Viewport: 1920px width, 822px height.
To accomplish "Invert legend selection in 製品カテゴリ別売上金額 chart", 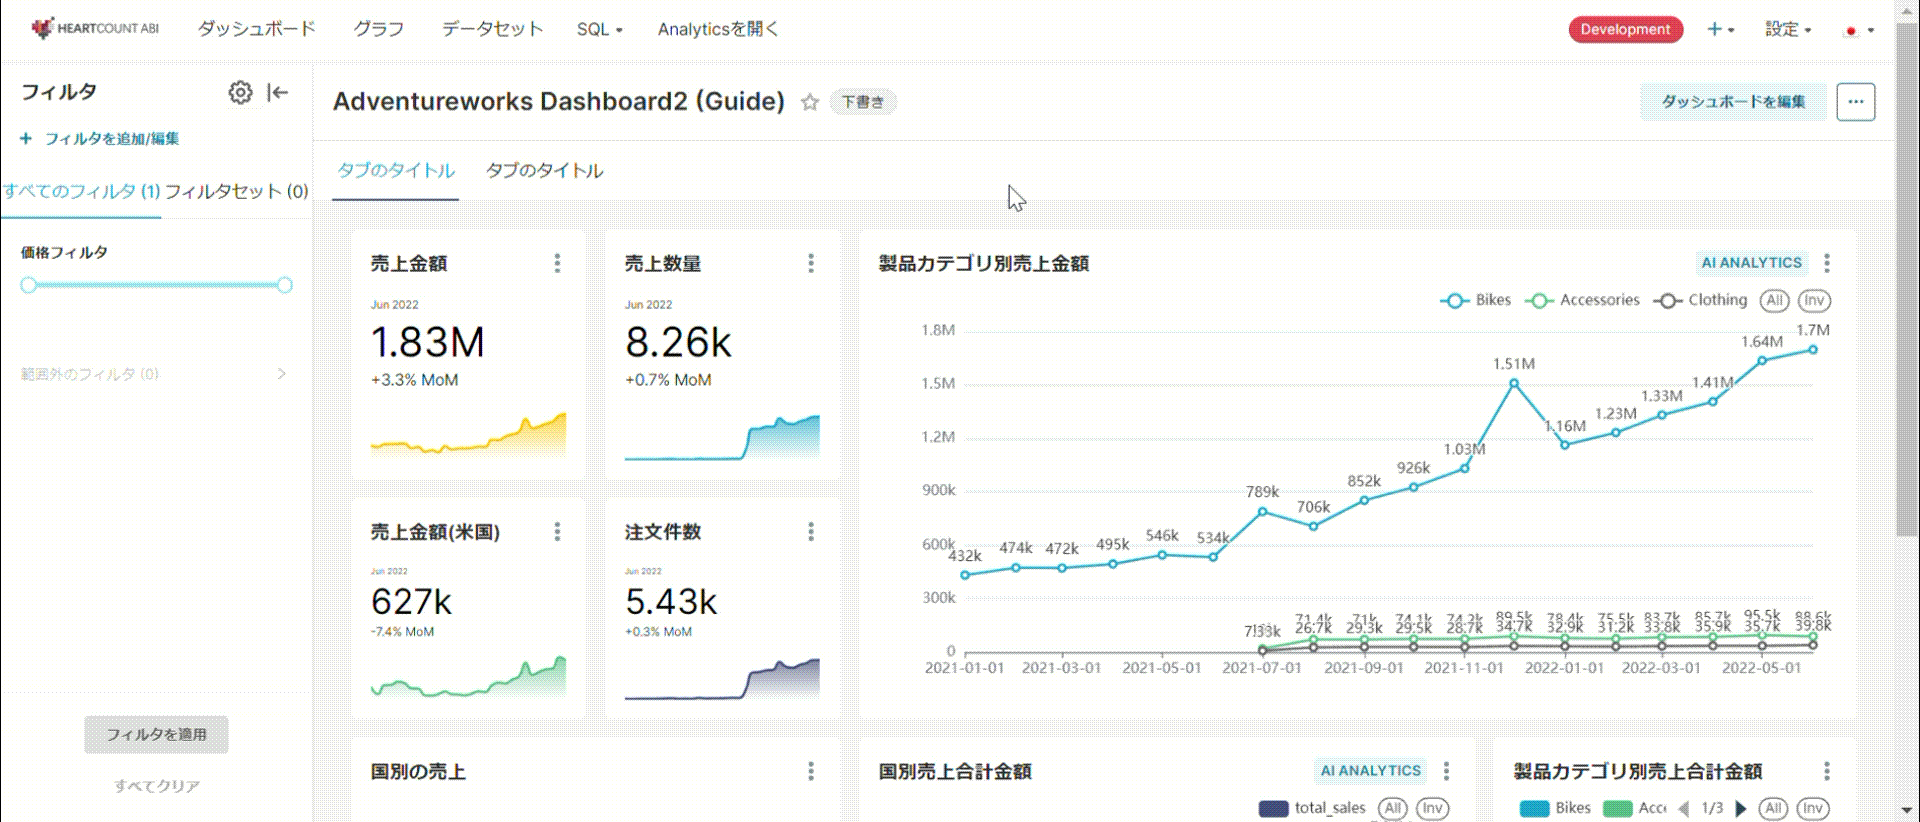I will click(1814, 300).
